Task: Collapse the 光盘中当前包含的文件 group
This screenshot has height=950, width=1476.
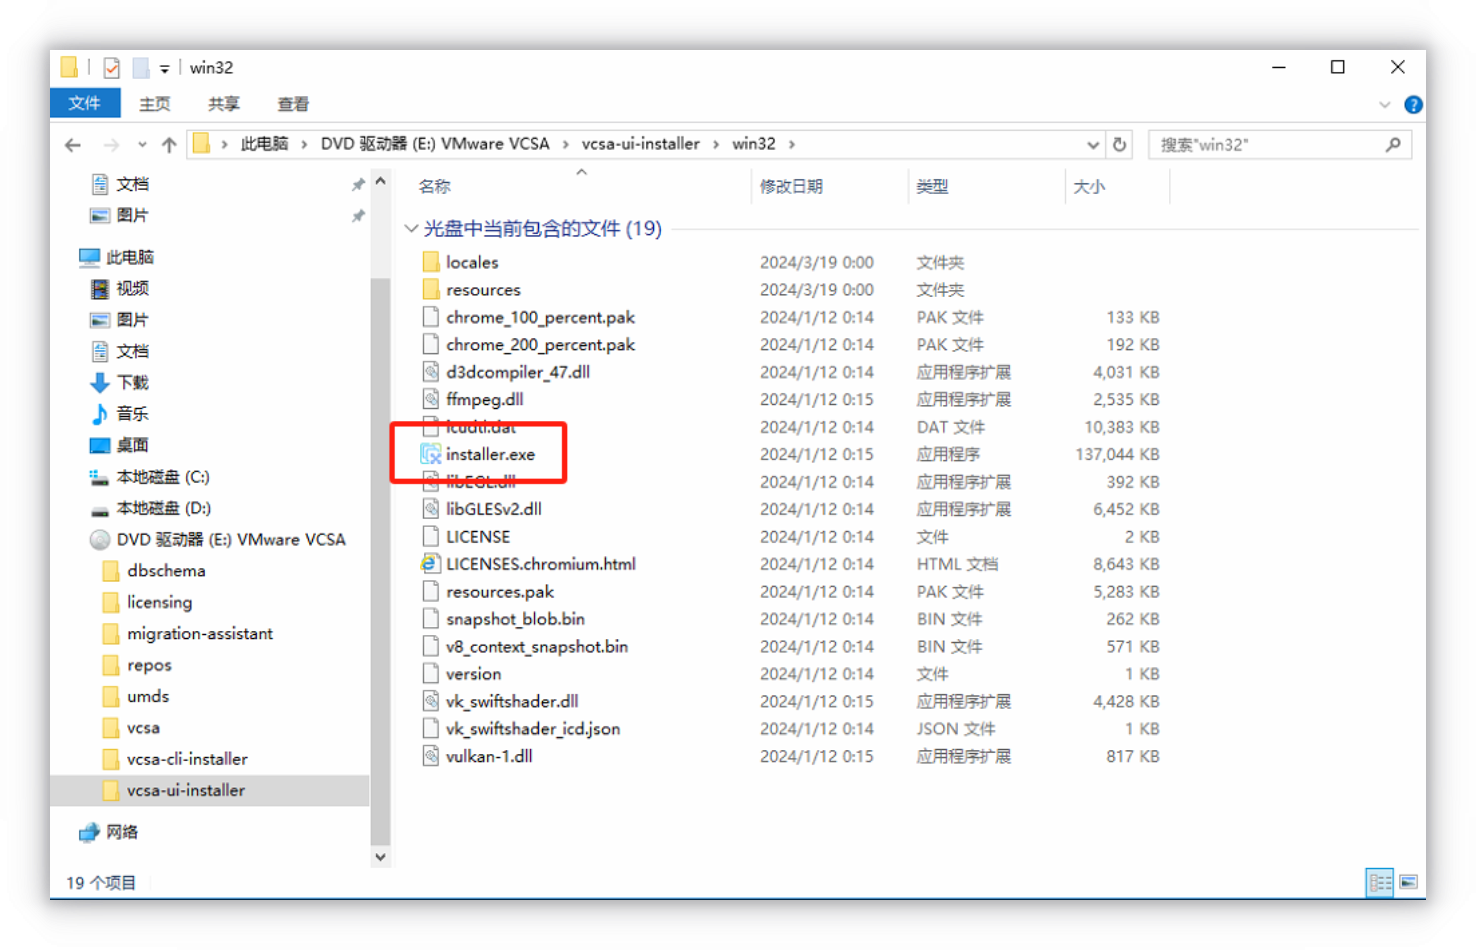Action: 411,228
